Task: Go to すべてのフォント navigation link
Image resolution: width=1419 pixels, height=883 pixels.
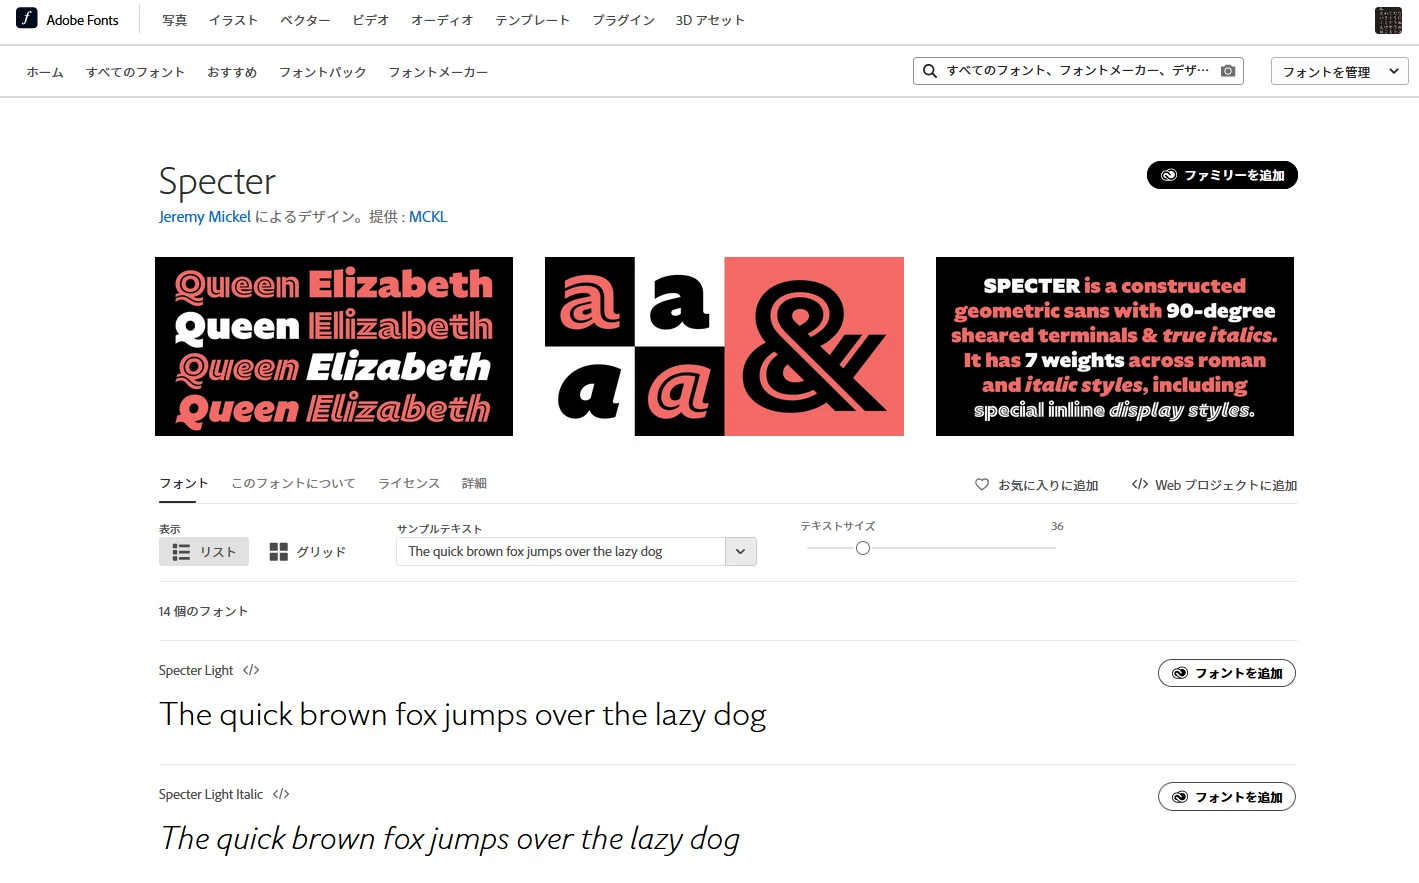Action: pyautogui.click(x=135, y=72)
